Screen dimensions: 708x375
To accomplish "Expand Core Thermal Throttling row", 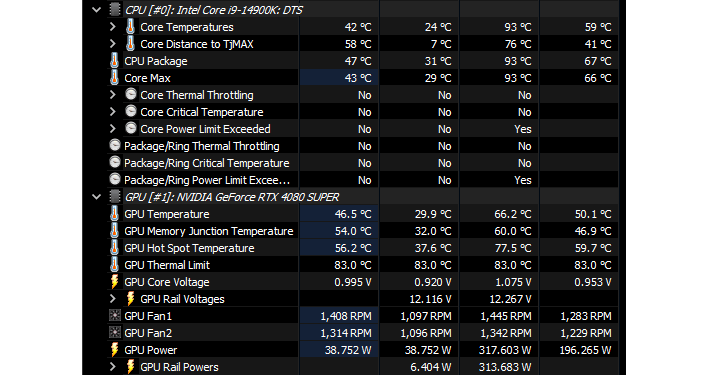I will click(112, 95).
